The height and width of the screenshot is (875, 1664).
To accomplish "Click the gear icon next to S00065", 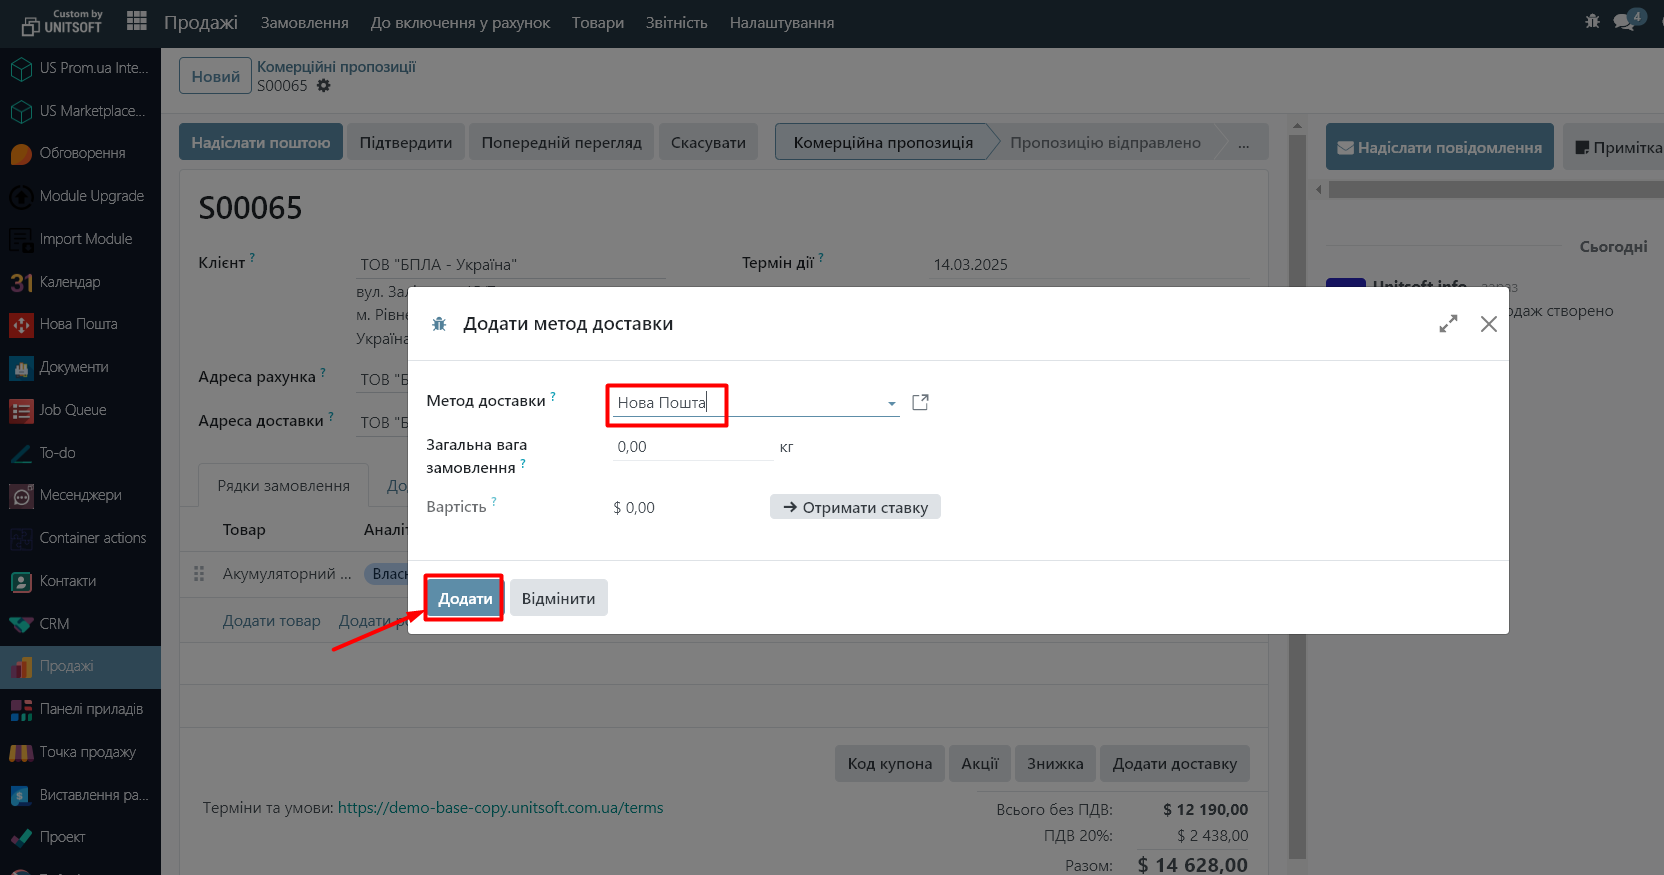I will [323, 86].
